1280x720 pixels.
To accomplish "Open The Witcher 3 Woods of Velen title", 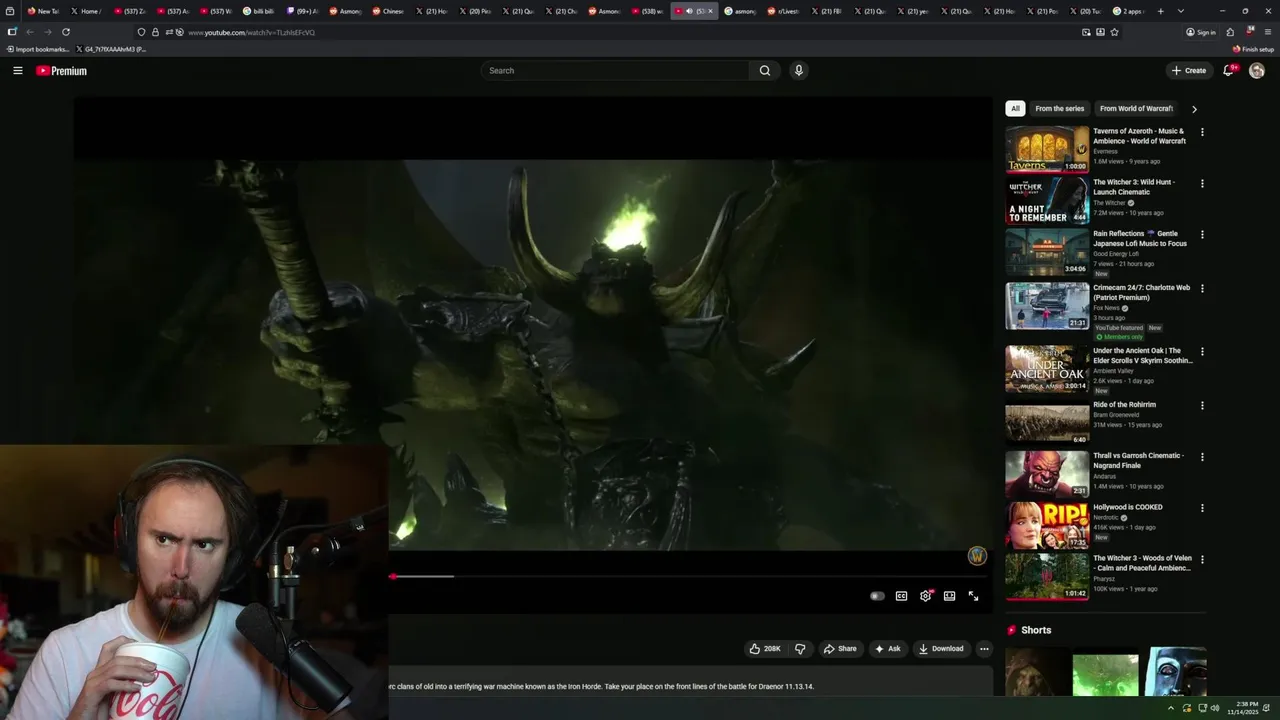I will 1142,563.
